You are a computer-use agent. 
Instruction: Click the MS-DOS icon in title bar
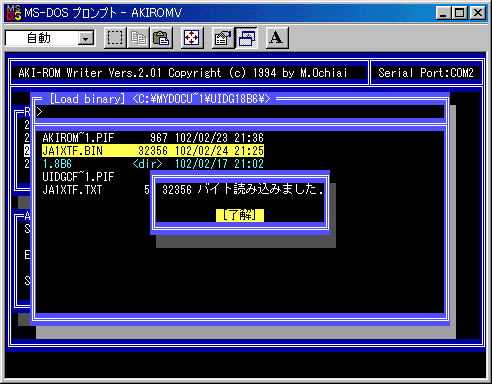coord(14,13)
